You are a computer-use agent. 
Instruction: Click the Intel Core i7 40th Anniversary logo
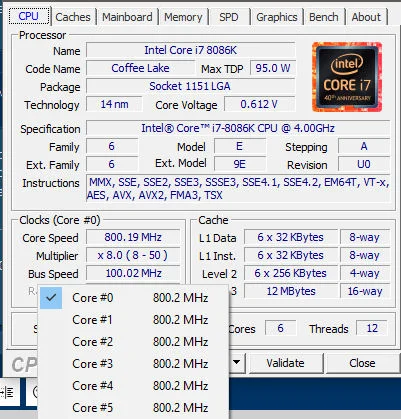[x=347, y=77]
